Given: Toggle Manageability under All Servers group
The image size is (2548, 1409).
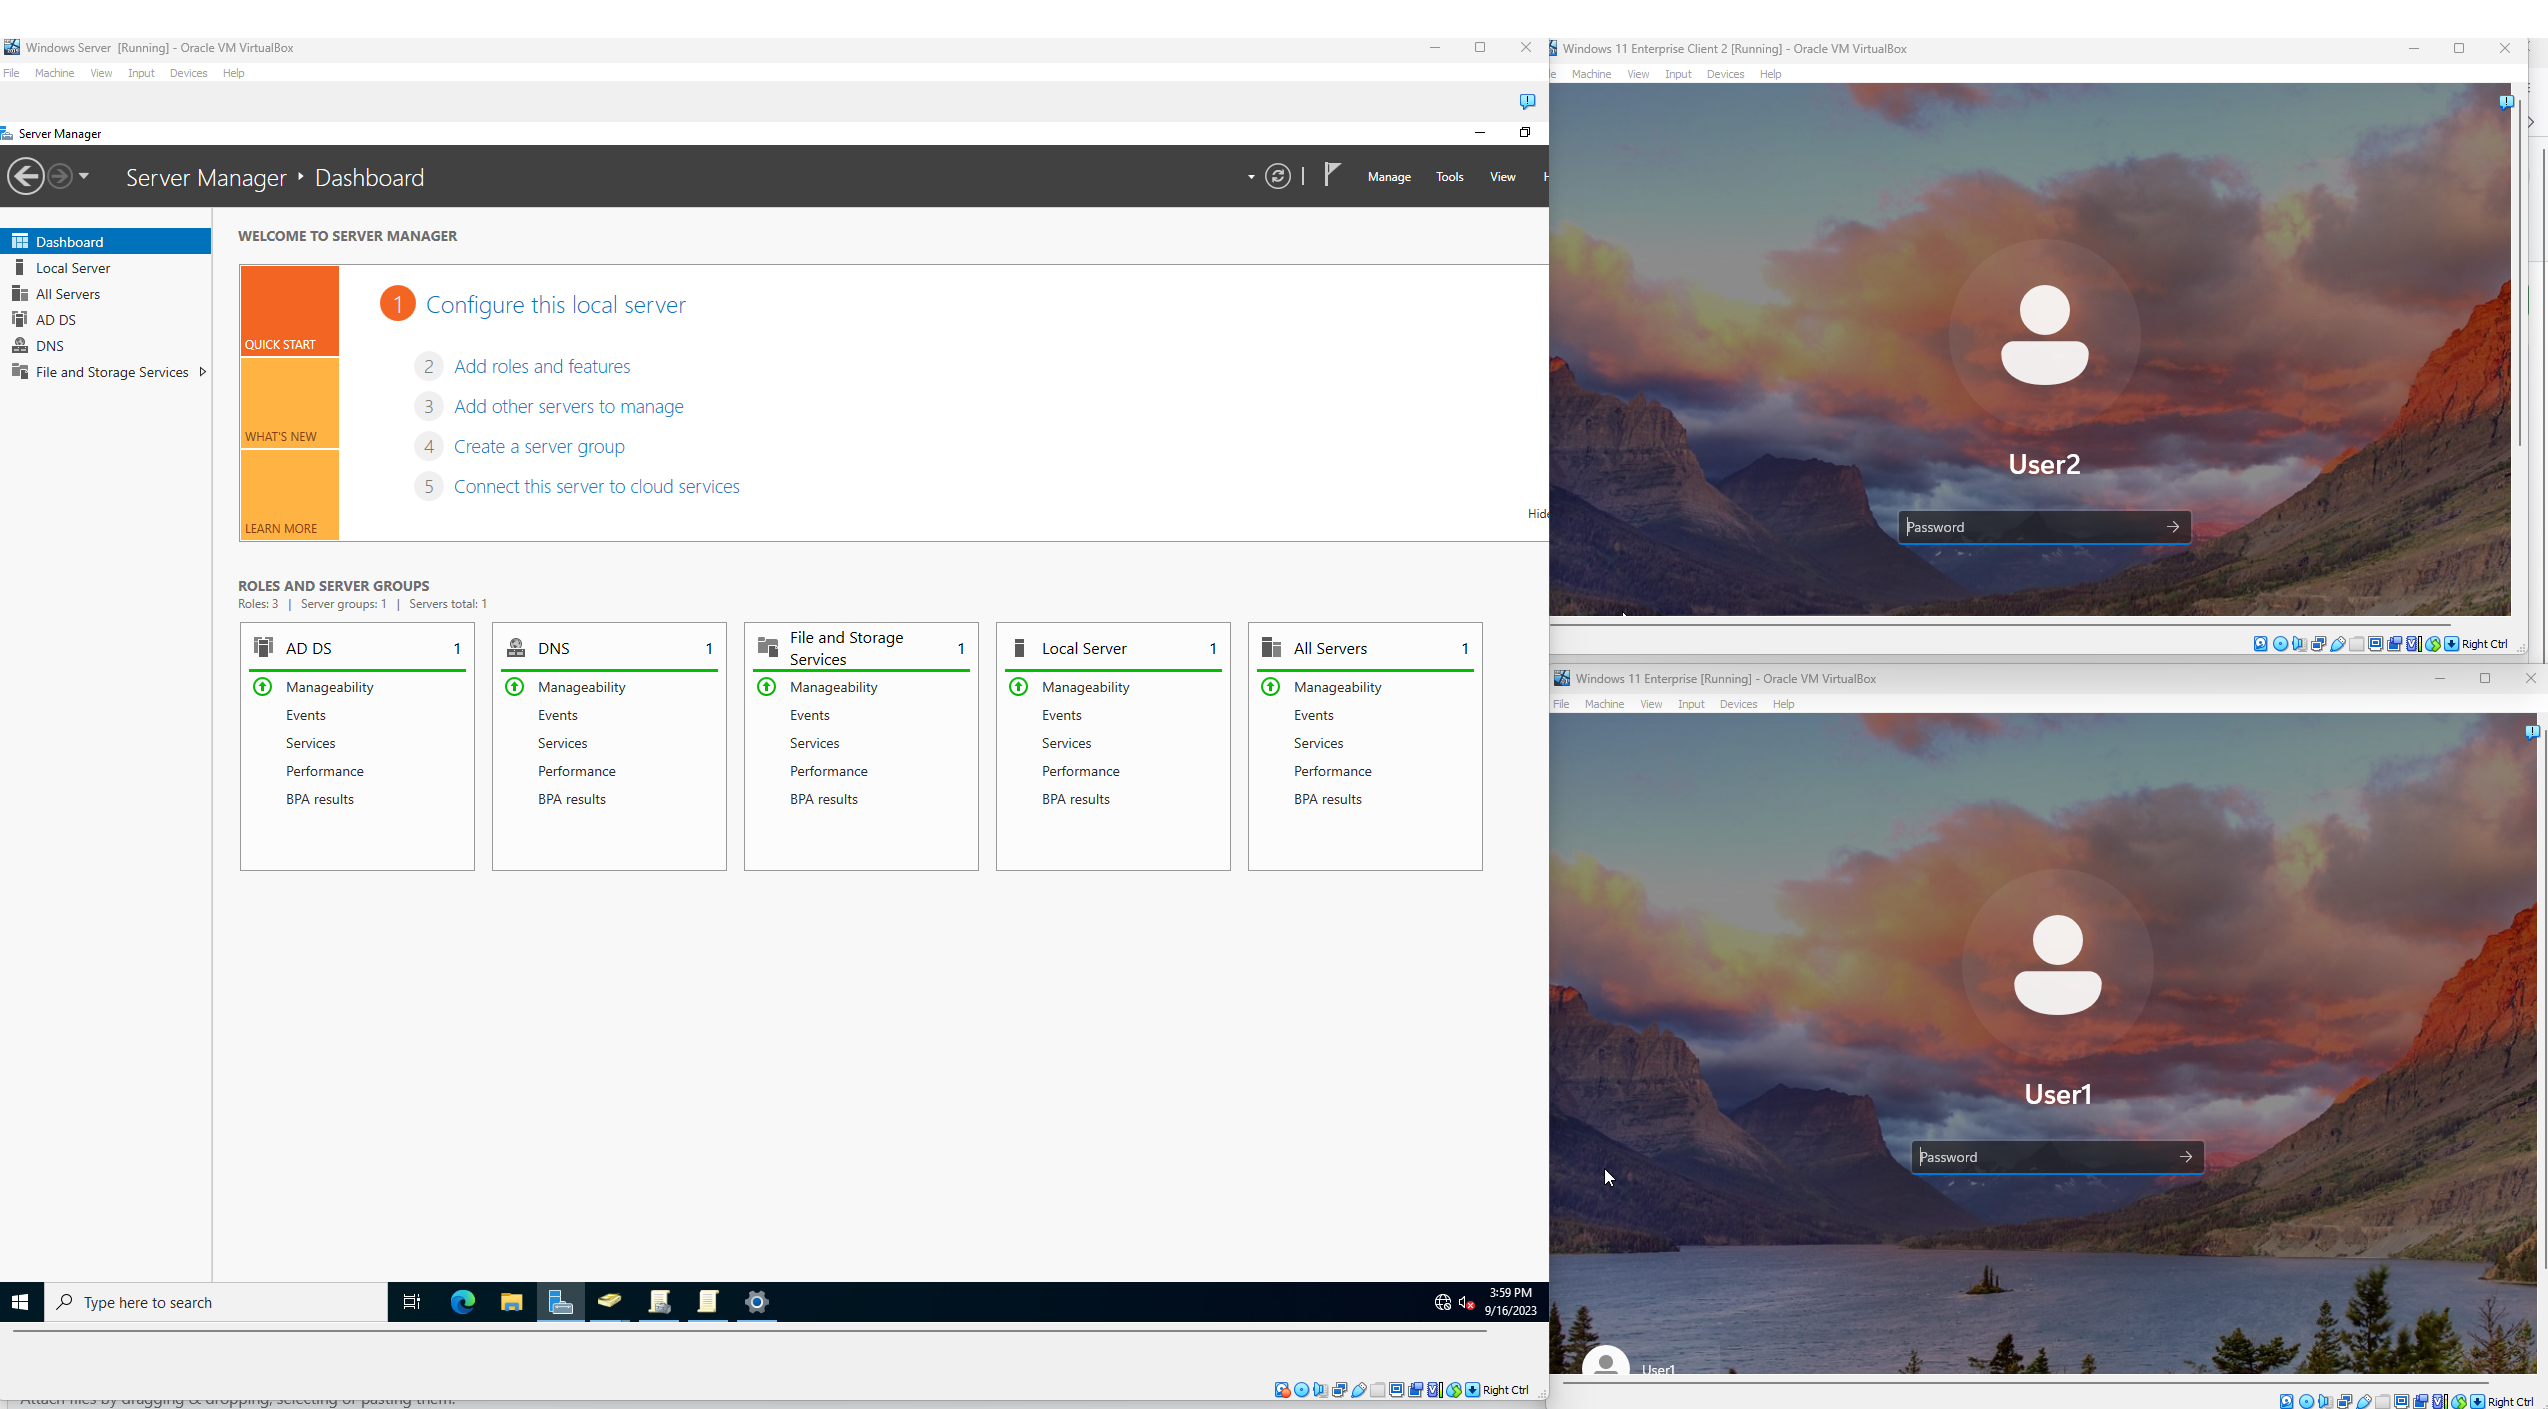Looking at the screenshot, I should coord(1338,687).
